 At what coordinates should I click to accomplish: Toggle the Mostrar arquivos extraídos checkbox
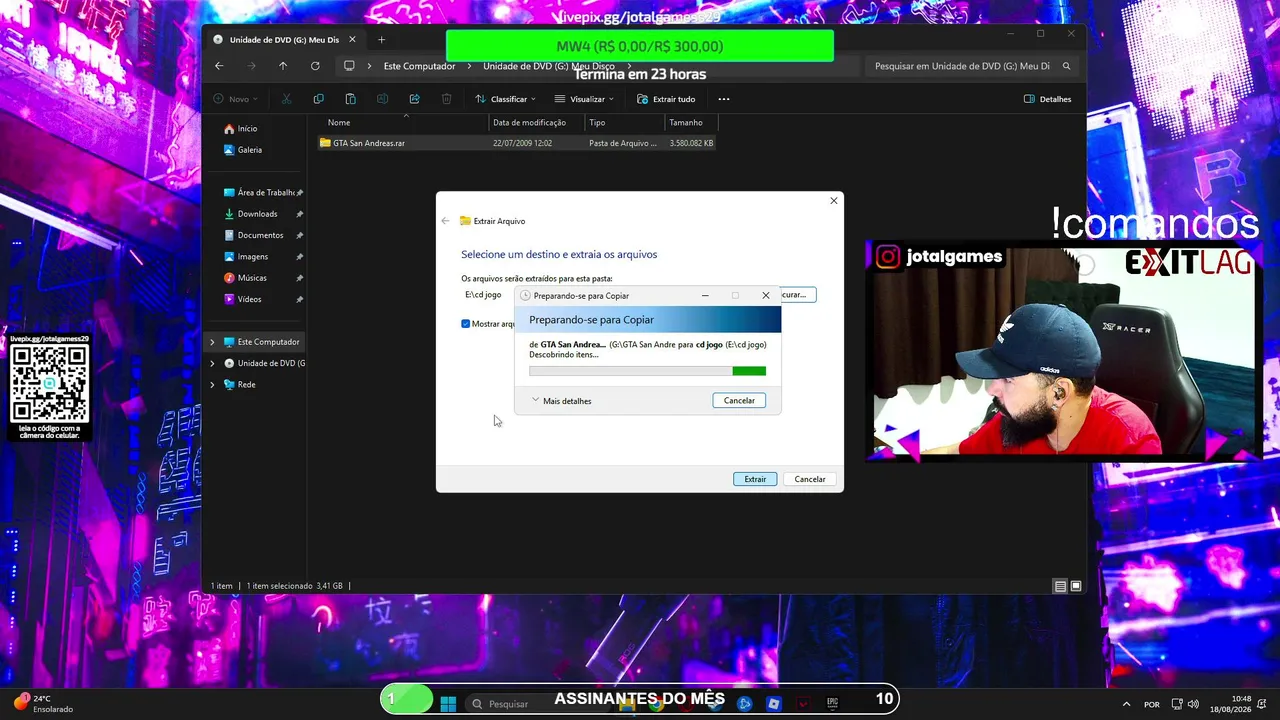click(466, 324)
